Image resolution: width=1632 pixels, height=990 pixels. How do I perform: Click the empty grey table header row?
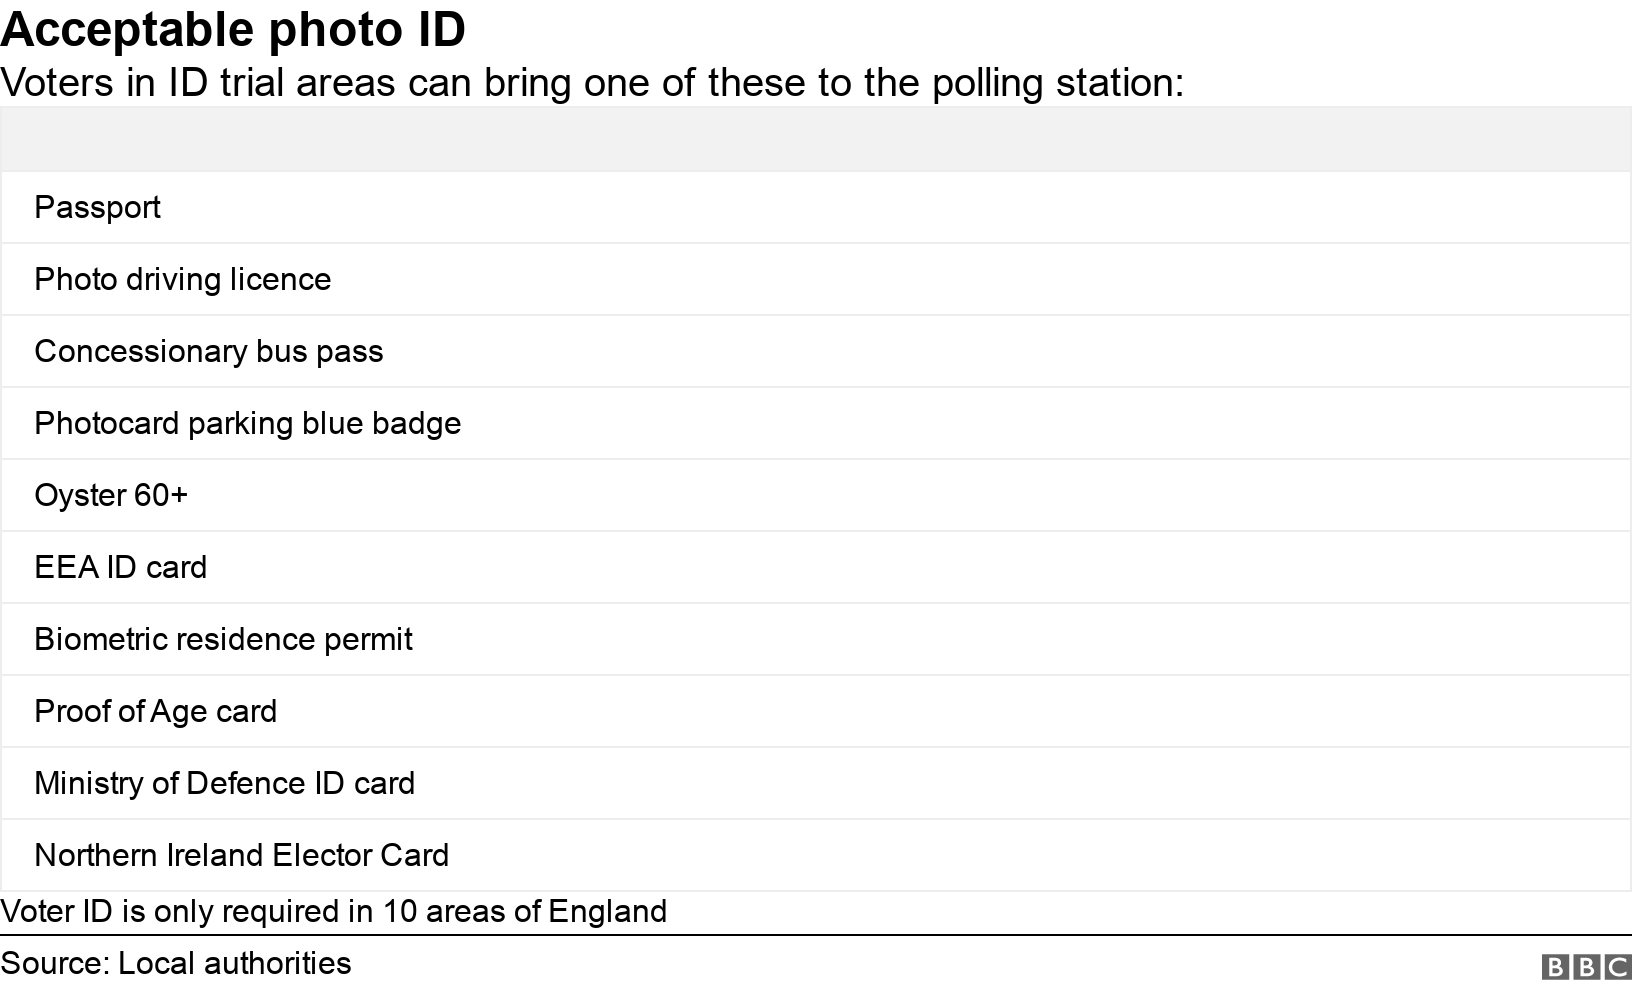pyautogui.click(x=816, y=139)
